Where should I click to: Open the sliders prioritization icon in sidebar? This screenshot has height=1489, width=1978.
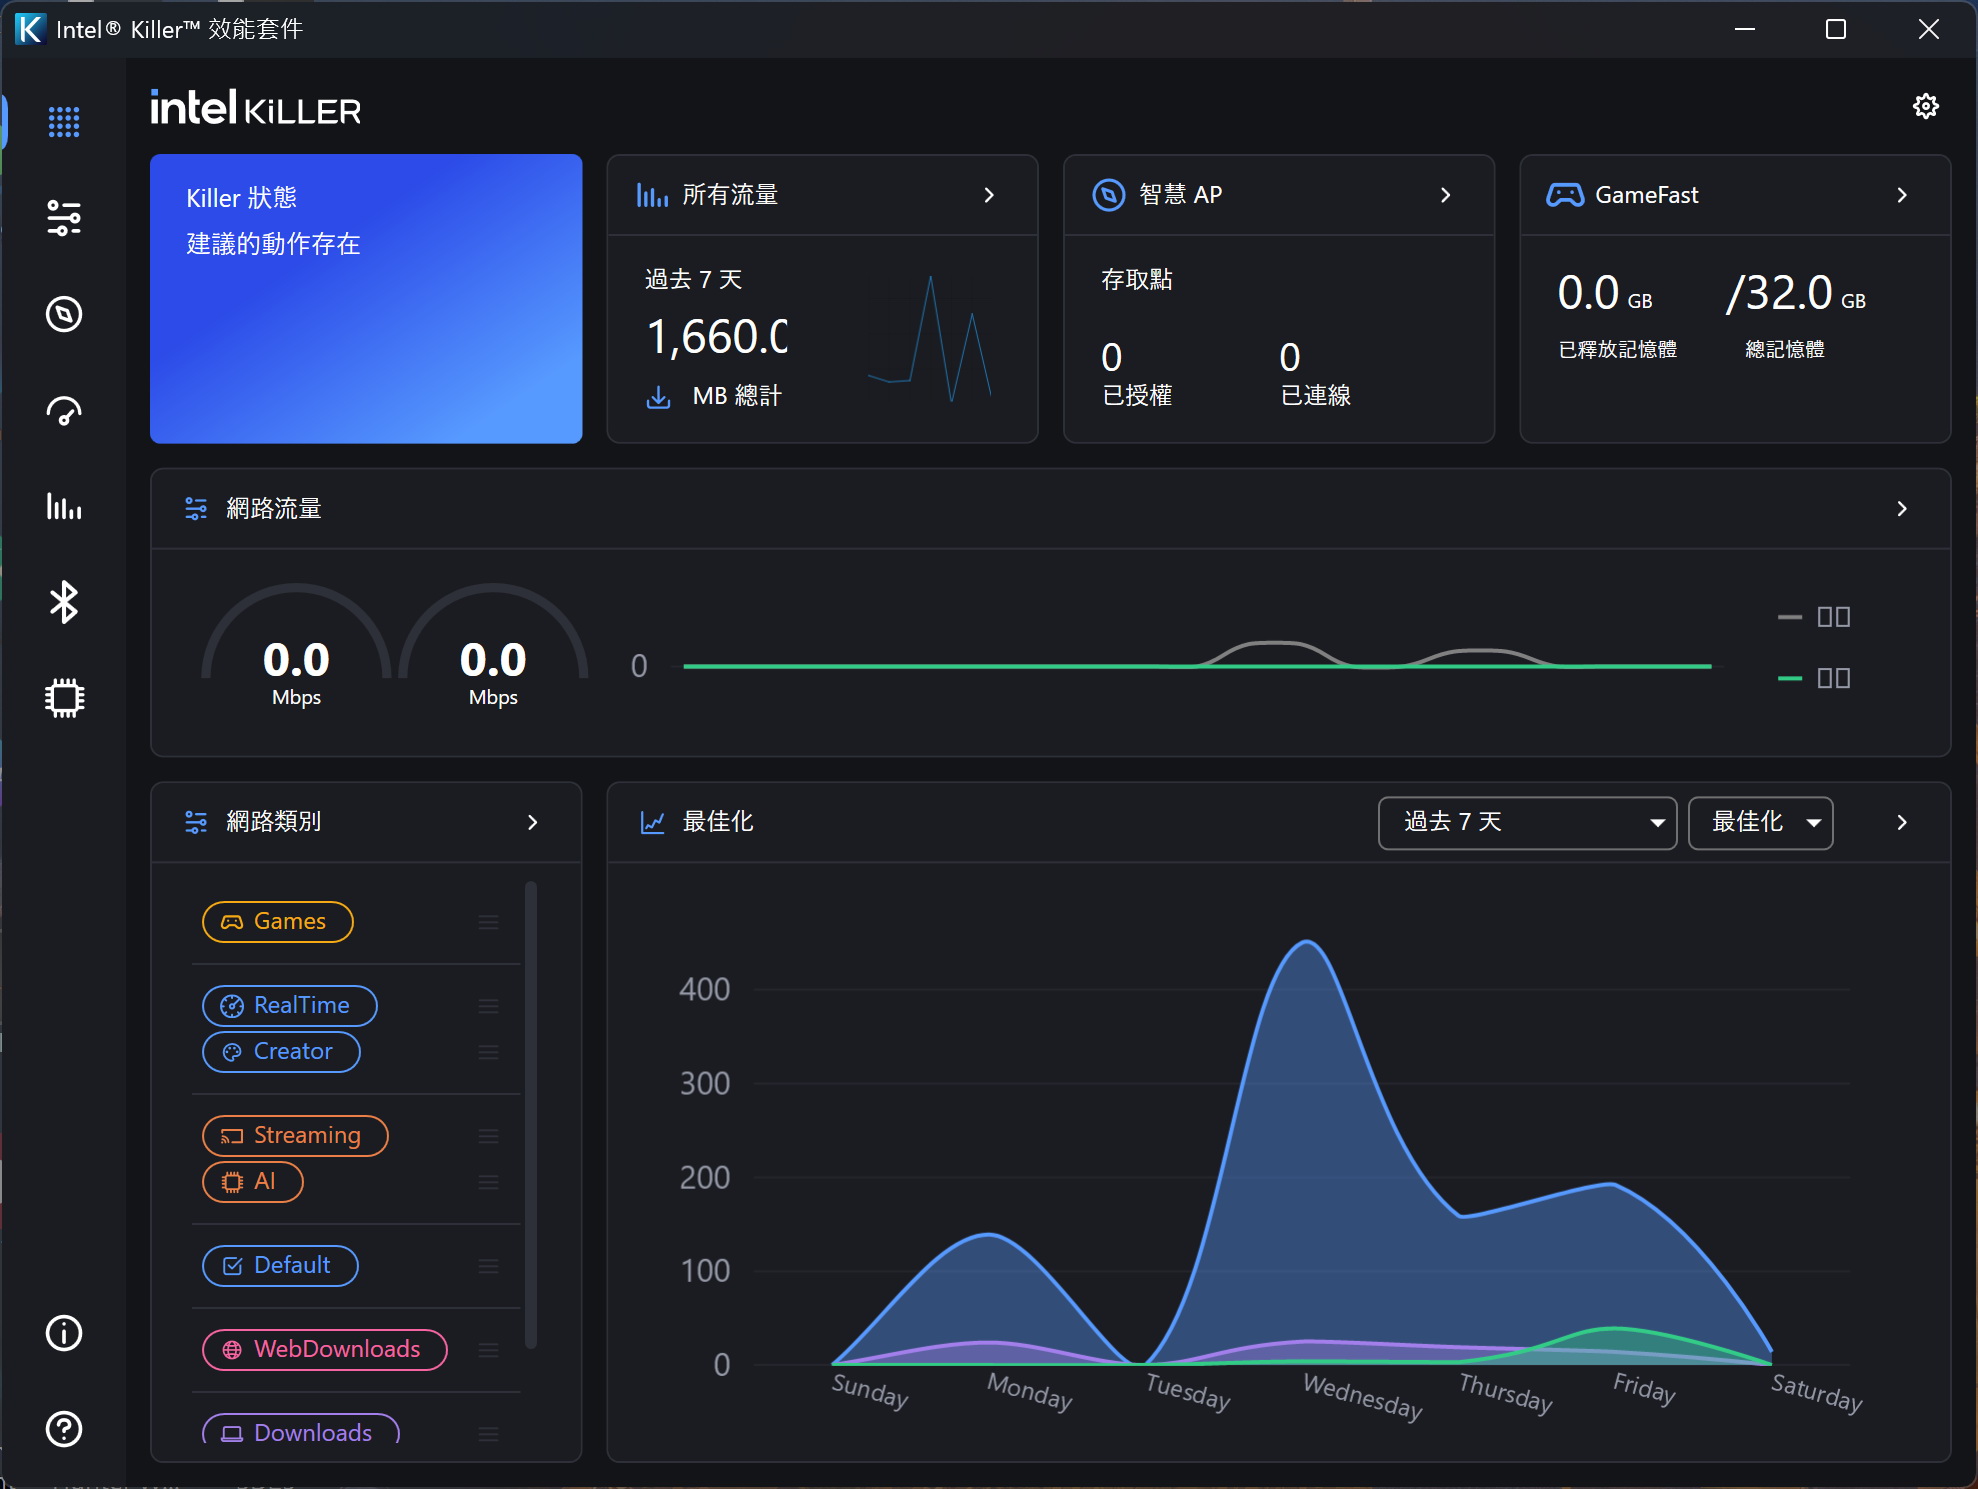[x=64, y=218]
